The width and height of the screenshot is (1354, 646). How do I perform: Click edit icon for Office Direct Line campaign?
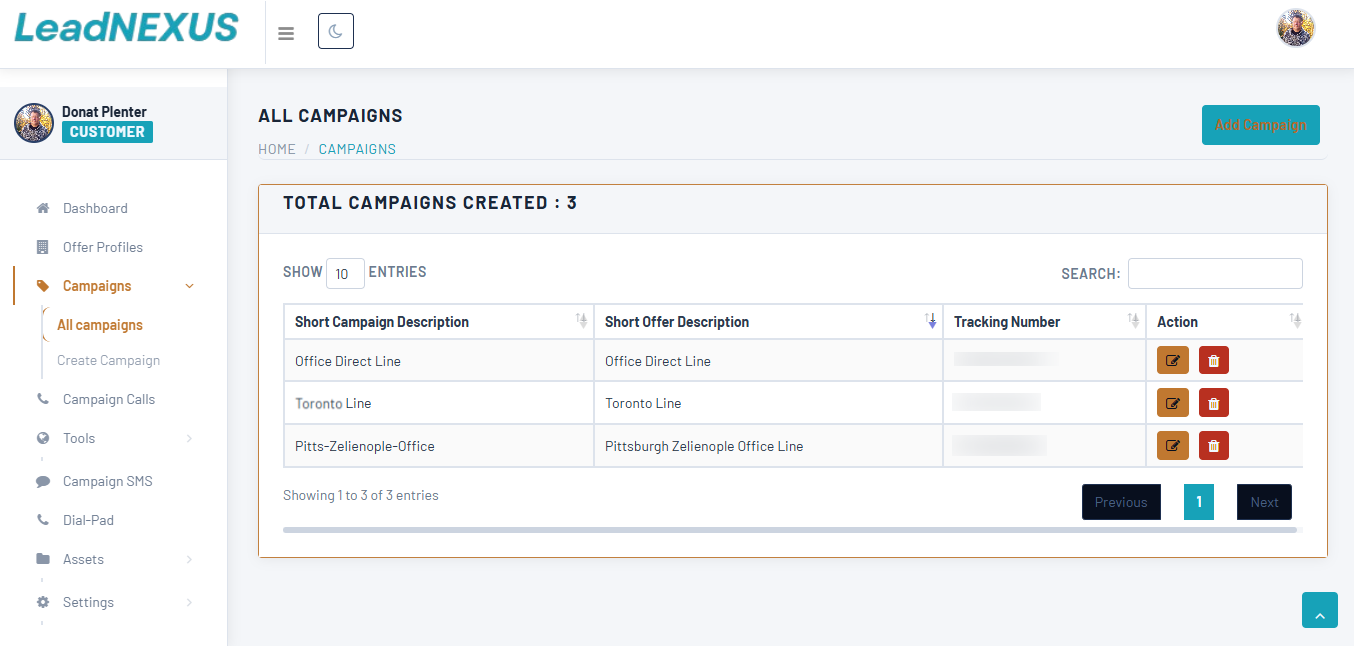[x=1172, y=361]
